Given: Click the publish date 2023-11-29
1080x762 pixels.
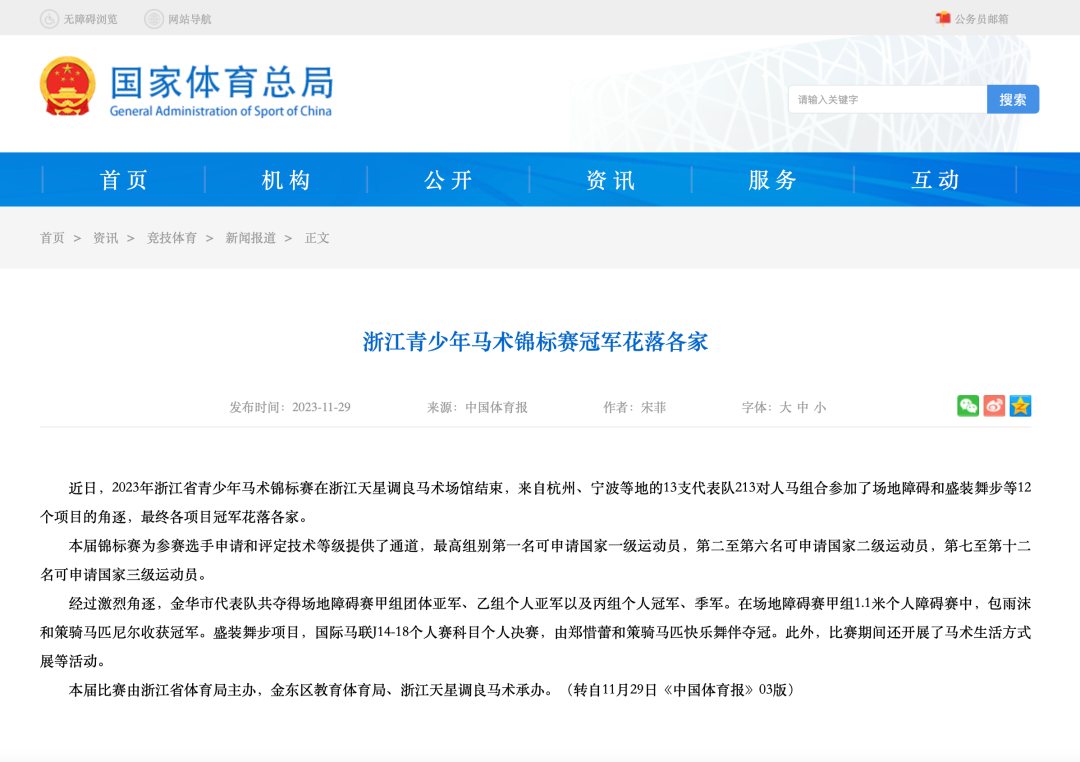Looking at the screenshot, I should click(321, 407).
